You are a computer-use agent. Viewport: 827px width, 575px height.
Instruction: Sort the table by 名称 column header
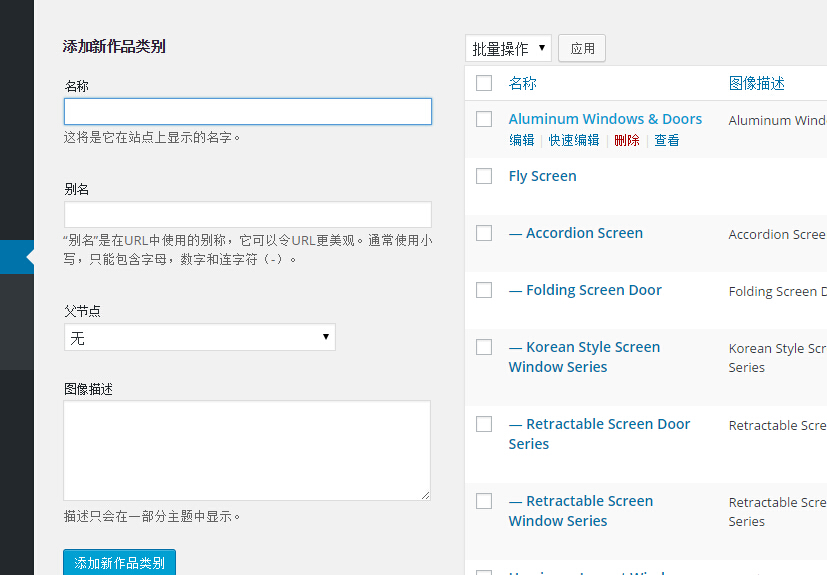[522, 83]
